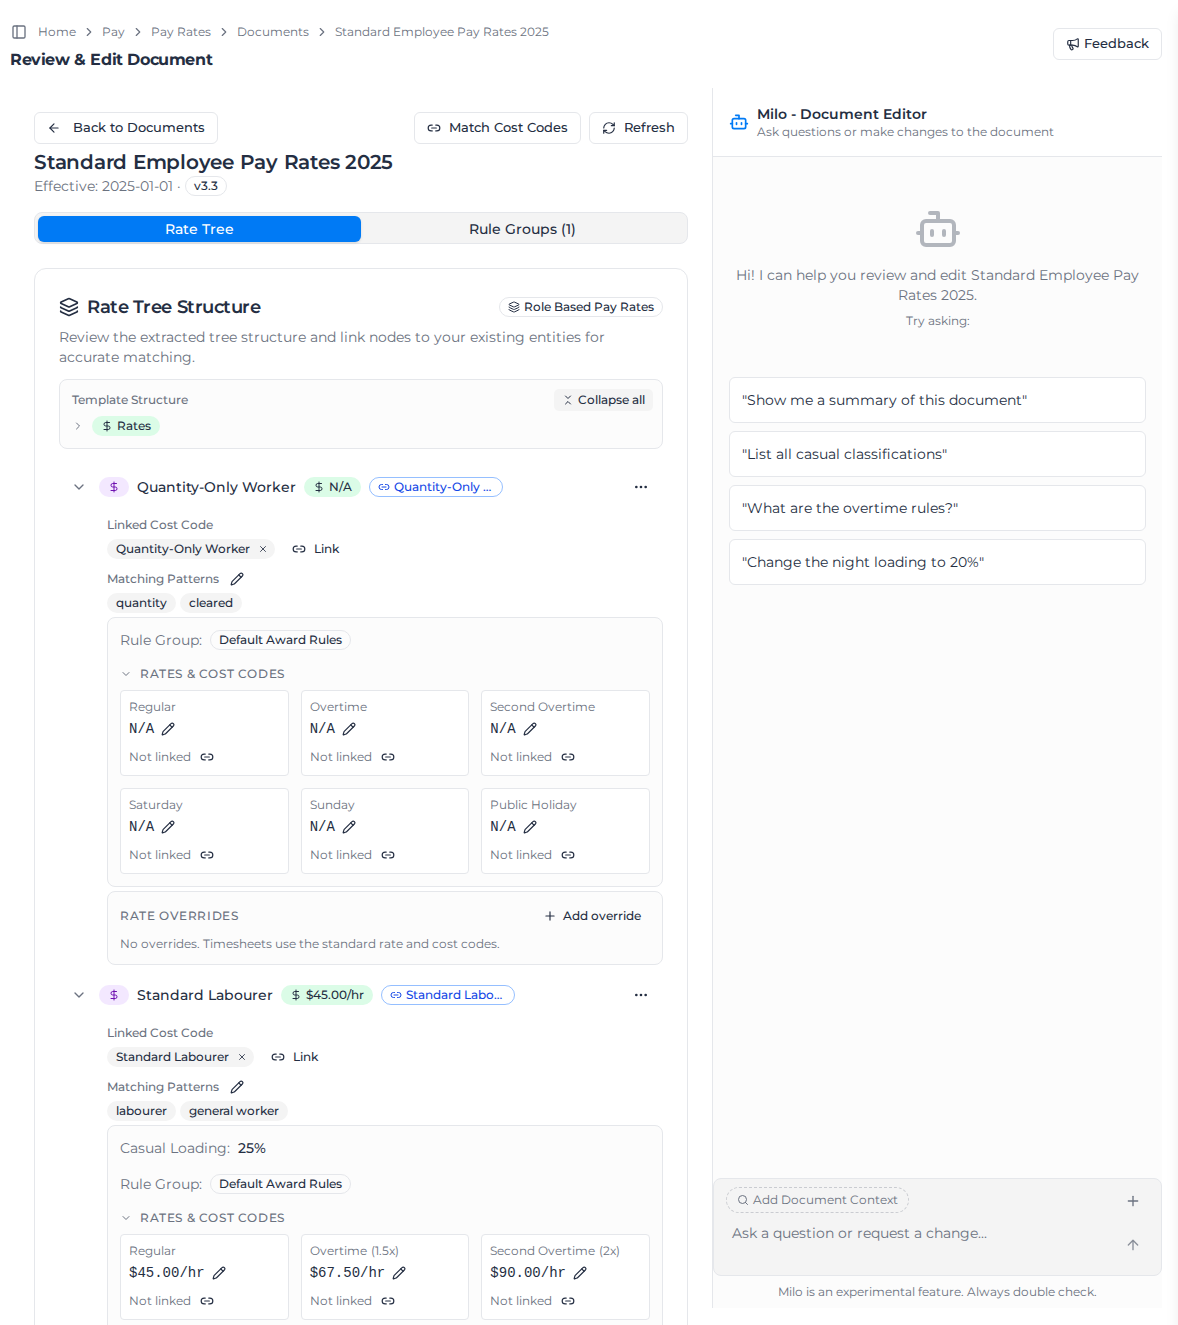Edit the Sunday N/A rate
The image size is (1178, 1325).
click(x=349, y=827)
